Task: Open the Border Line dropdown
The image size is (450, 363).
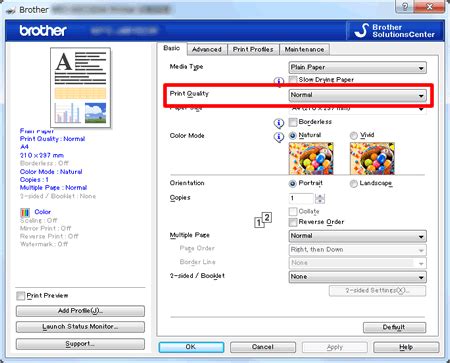Action: click(x=357, y=263)
